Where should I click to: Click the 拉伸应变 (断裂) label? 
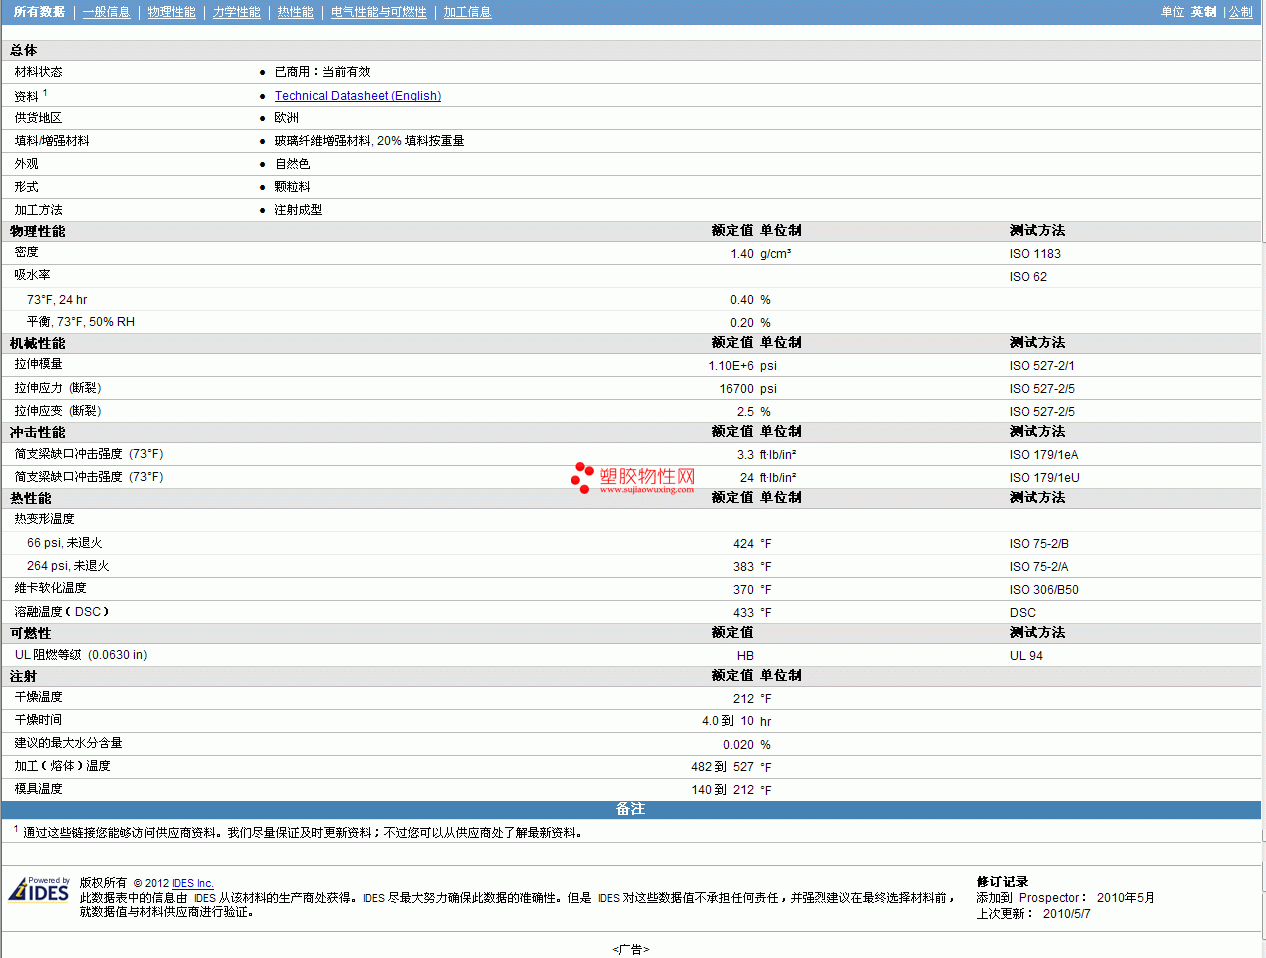point(58,411)
